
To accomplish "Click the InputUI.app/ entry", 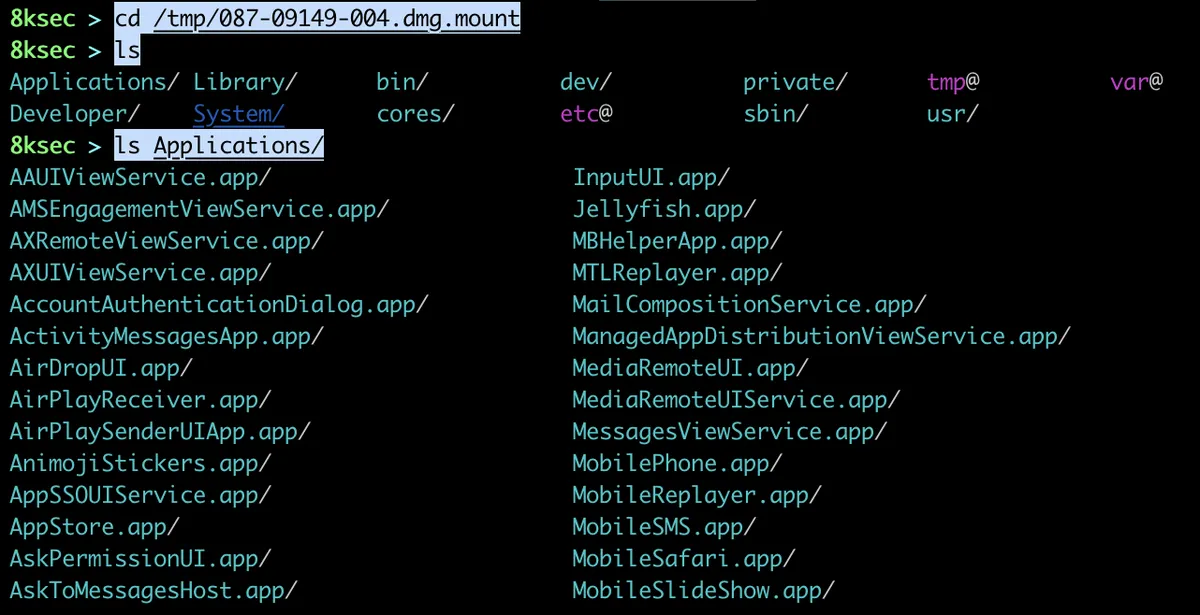I will click(651, 178).
